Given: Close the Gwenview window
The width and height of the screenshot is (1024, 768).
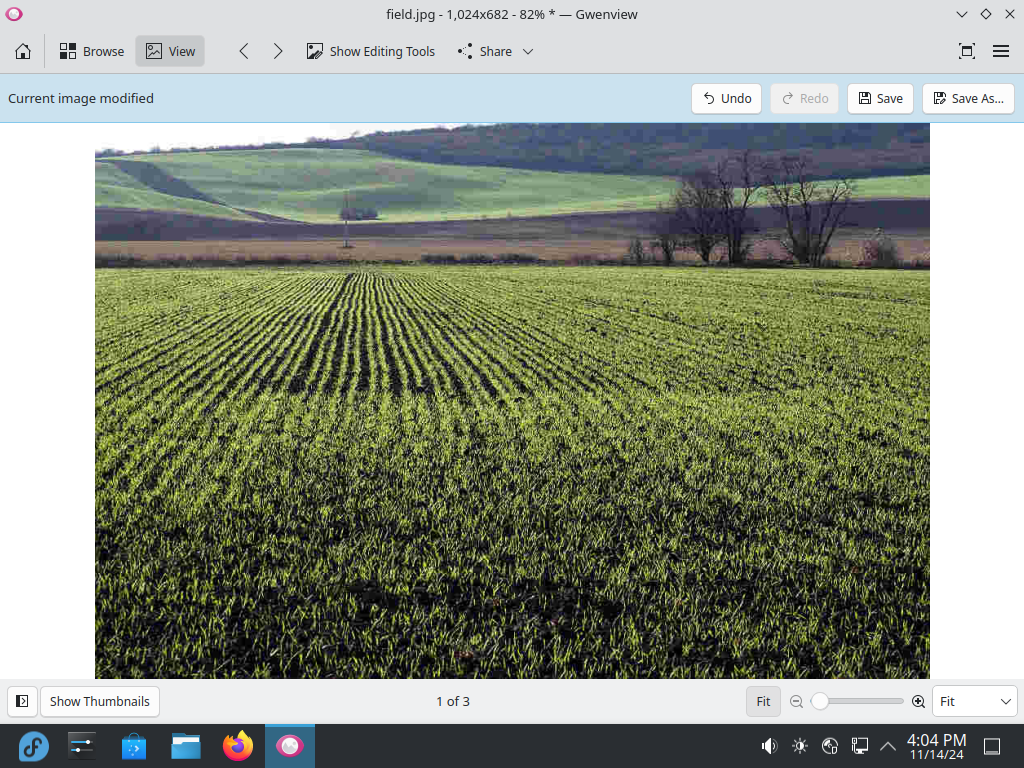Looking at the screenshot, I should tap(1010, 14).
